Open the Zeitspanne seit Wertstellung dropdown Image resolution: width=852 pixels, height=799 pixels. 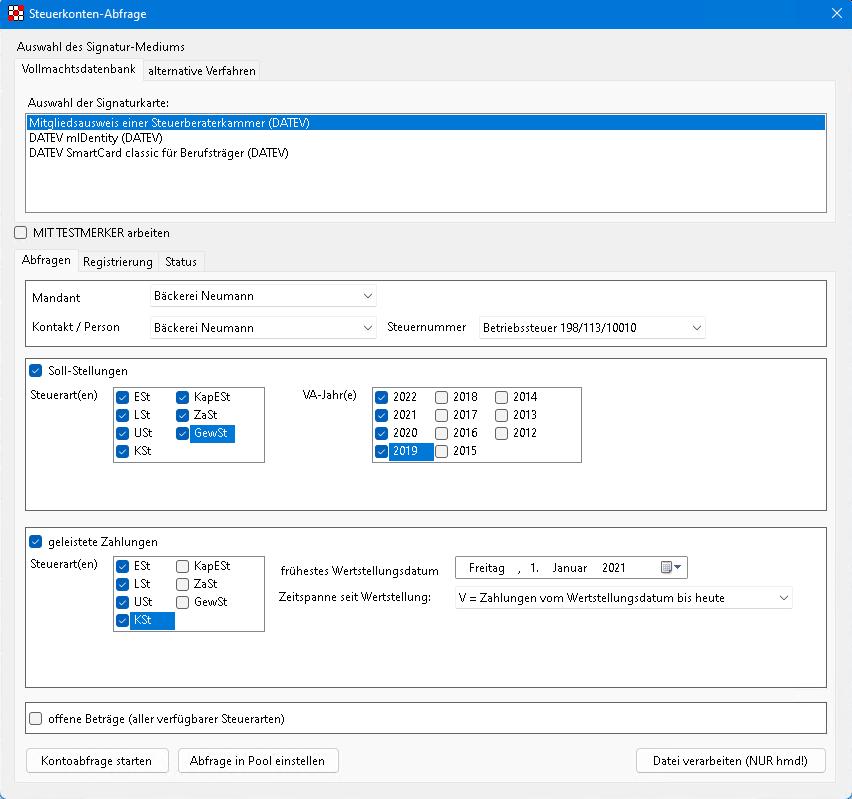click(782, 598)
